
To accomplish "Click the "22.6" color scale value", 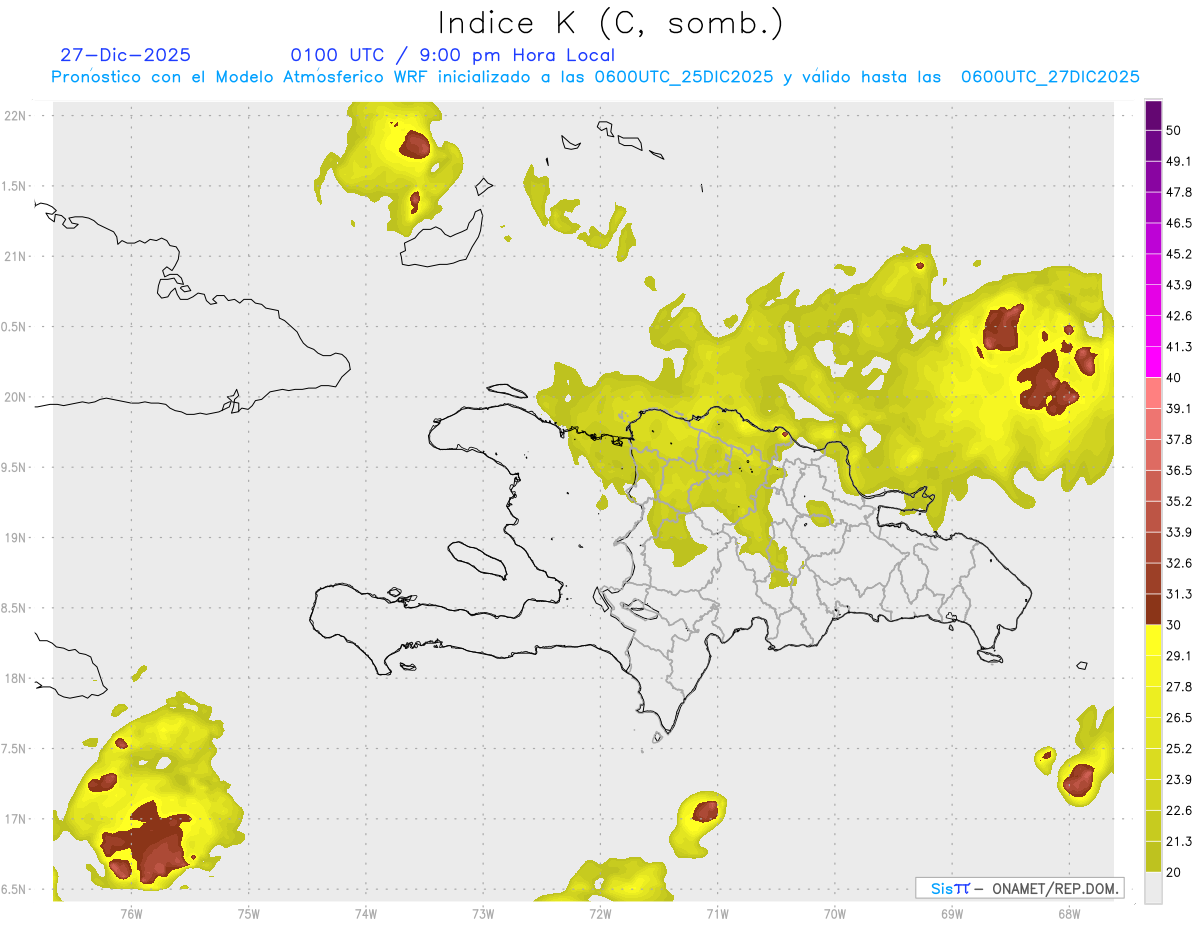I will pyautogui.click(x=1179, y=811).
